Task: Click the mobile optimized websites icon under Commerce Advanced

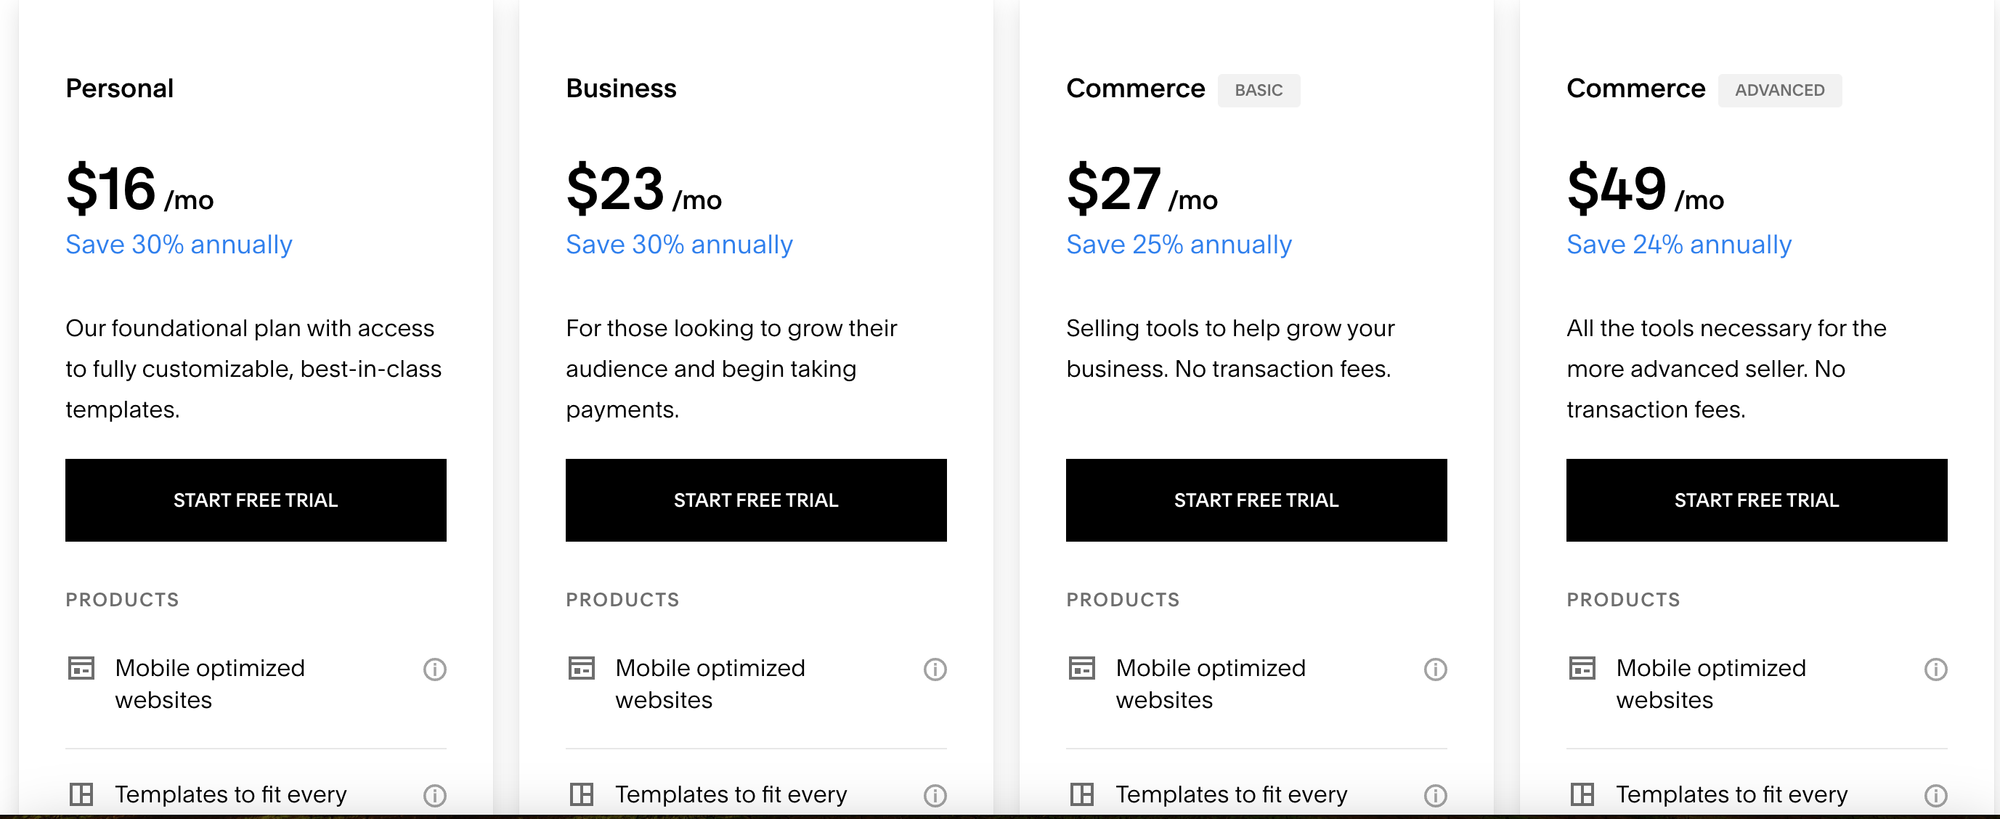Action: (1583, 668)
